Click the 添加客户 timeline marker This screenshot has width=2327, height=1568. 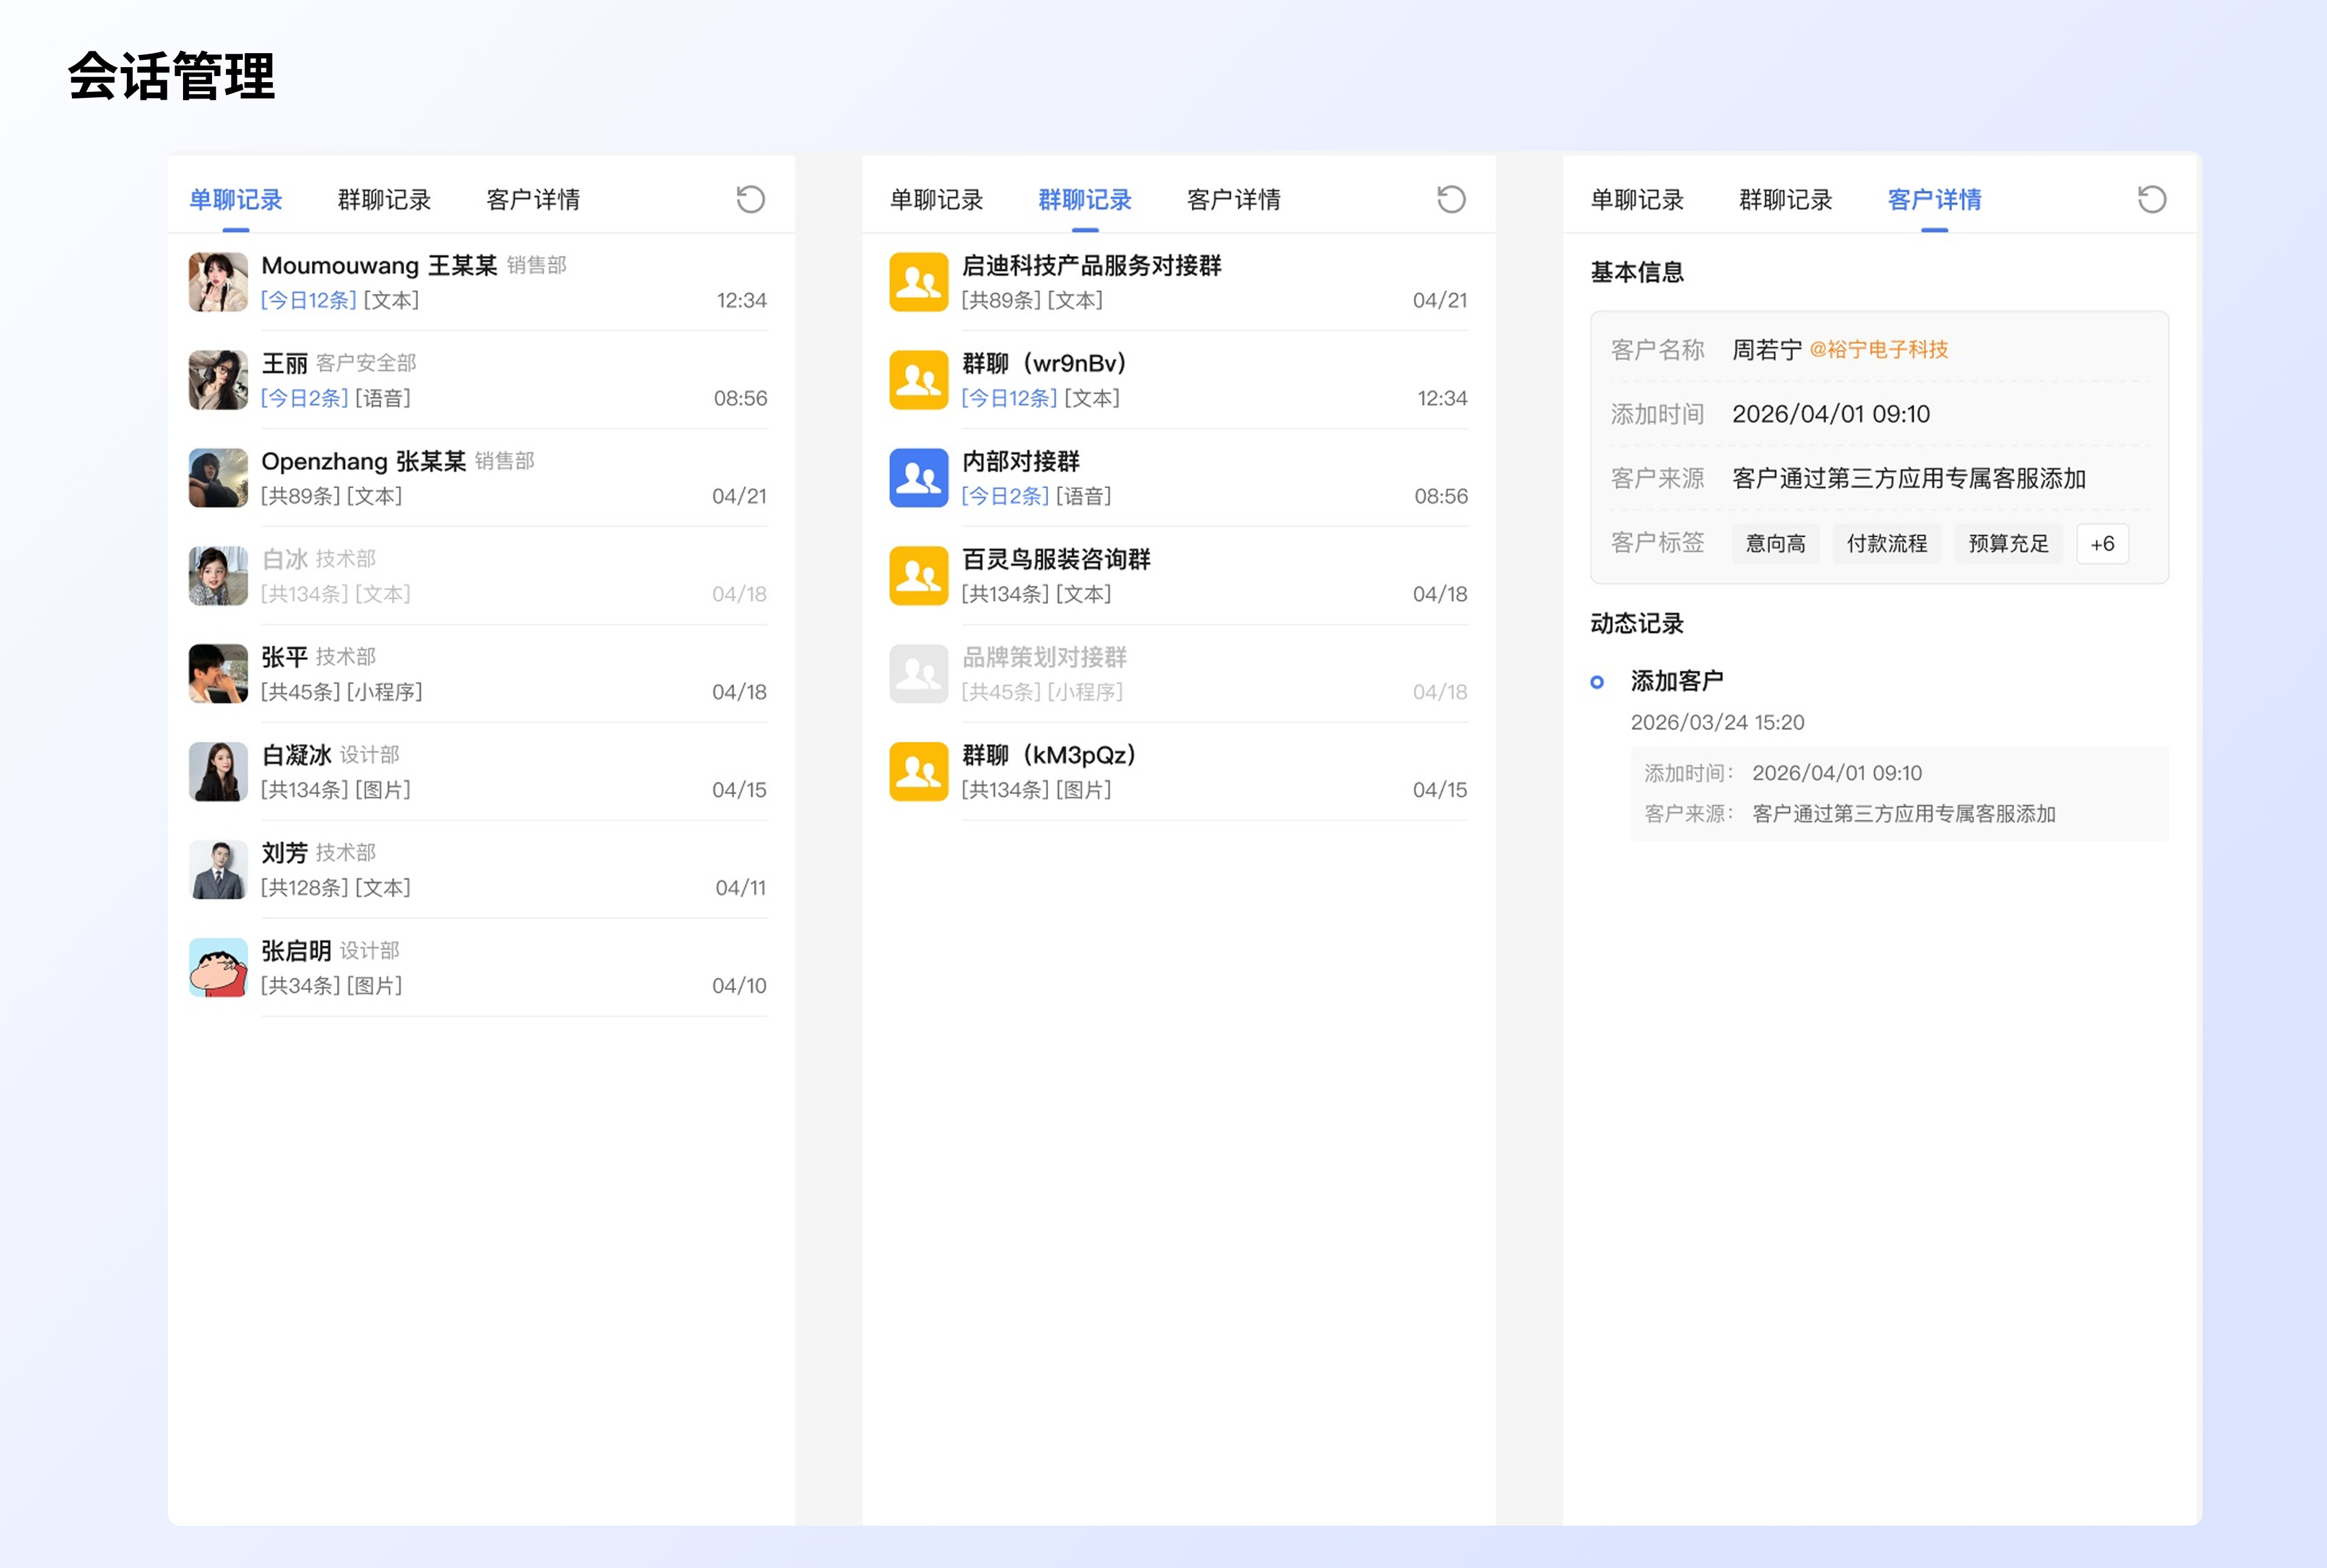[1597, 682]
